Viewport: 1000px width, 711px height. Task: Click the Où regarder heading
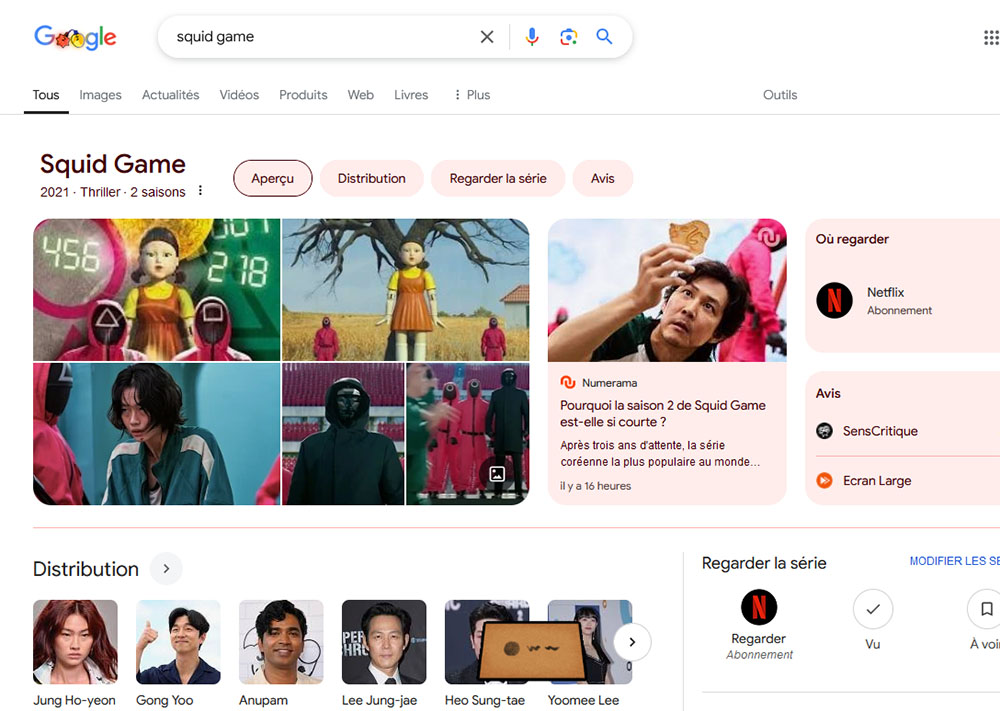point(852,239)
